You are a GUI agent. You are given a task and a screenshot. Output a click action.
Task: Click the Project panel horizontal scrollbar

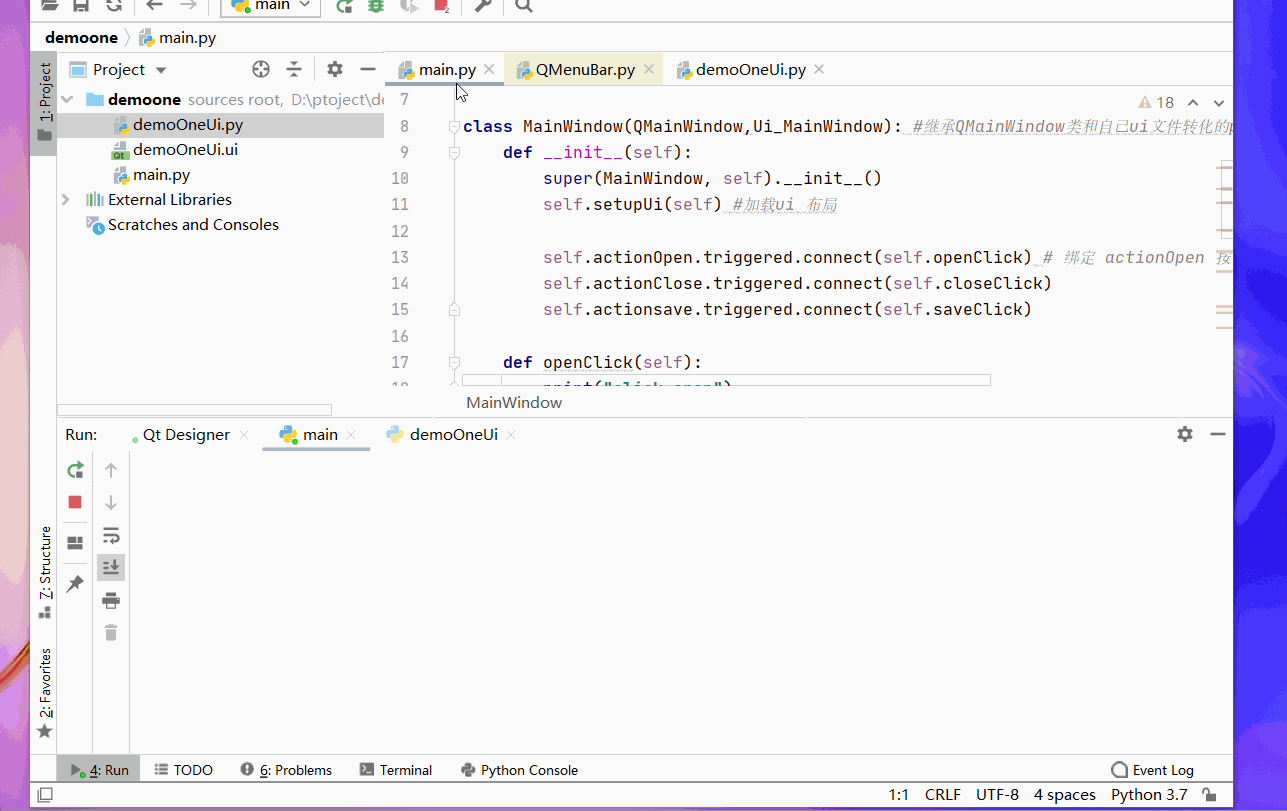point(194,410)
